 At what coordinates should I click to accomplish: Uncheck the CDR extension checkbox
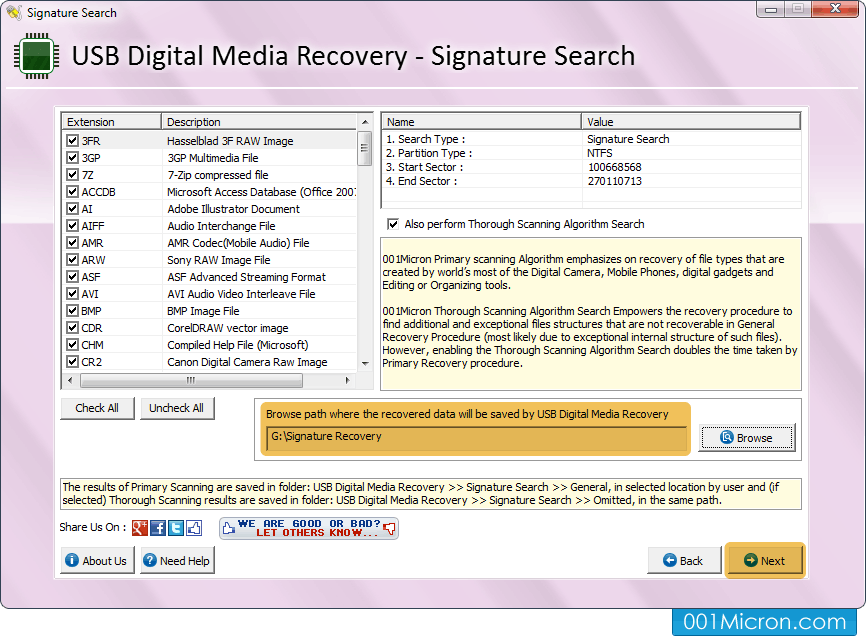(72, 328)
